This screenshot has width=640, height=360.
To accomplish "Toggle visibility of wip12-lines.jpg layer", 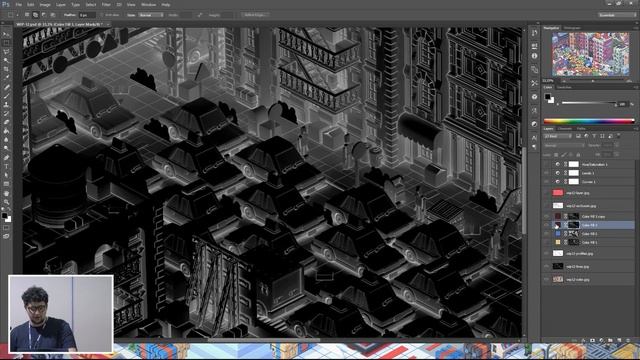I will coord(547,266).
